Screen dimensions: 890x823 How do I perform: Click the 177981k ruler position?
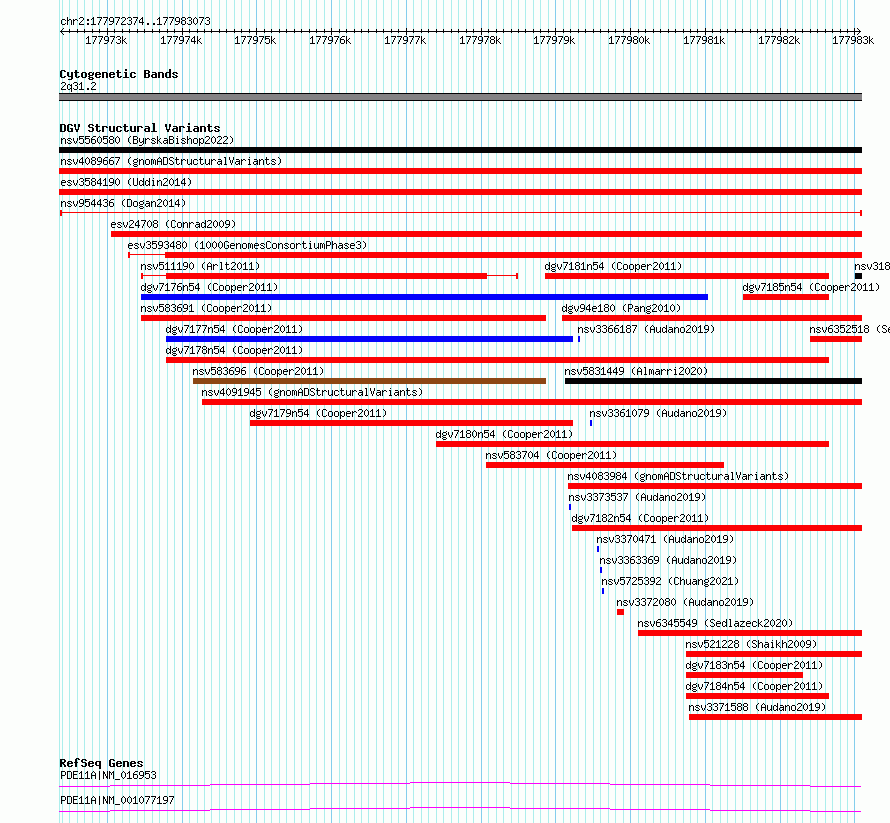pos(704,40)
